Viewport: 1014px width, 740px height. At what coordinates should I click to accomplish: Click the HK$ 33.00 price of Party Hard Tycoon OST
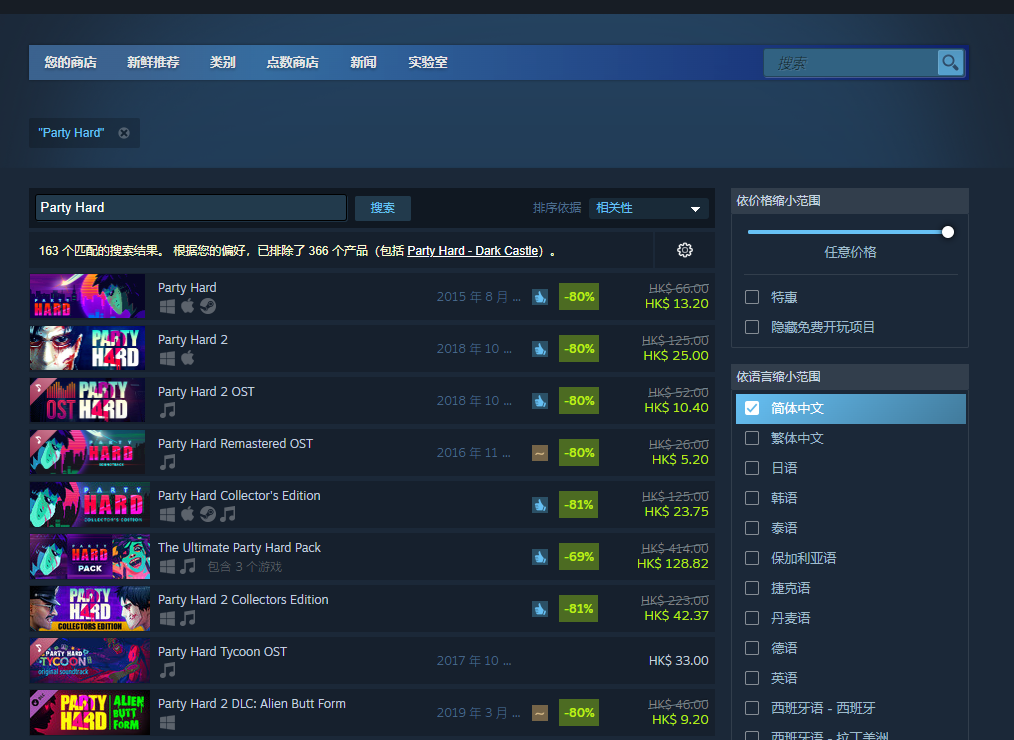[x=678, y=661]
